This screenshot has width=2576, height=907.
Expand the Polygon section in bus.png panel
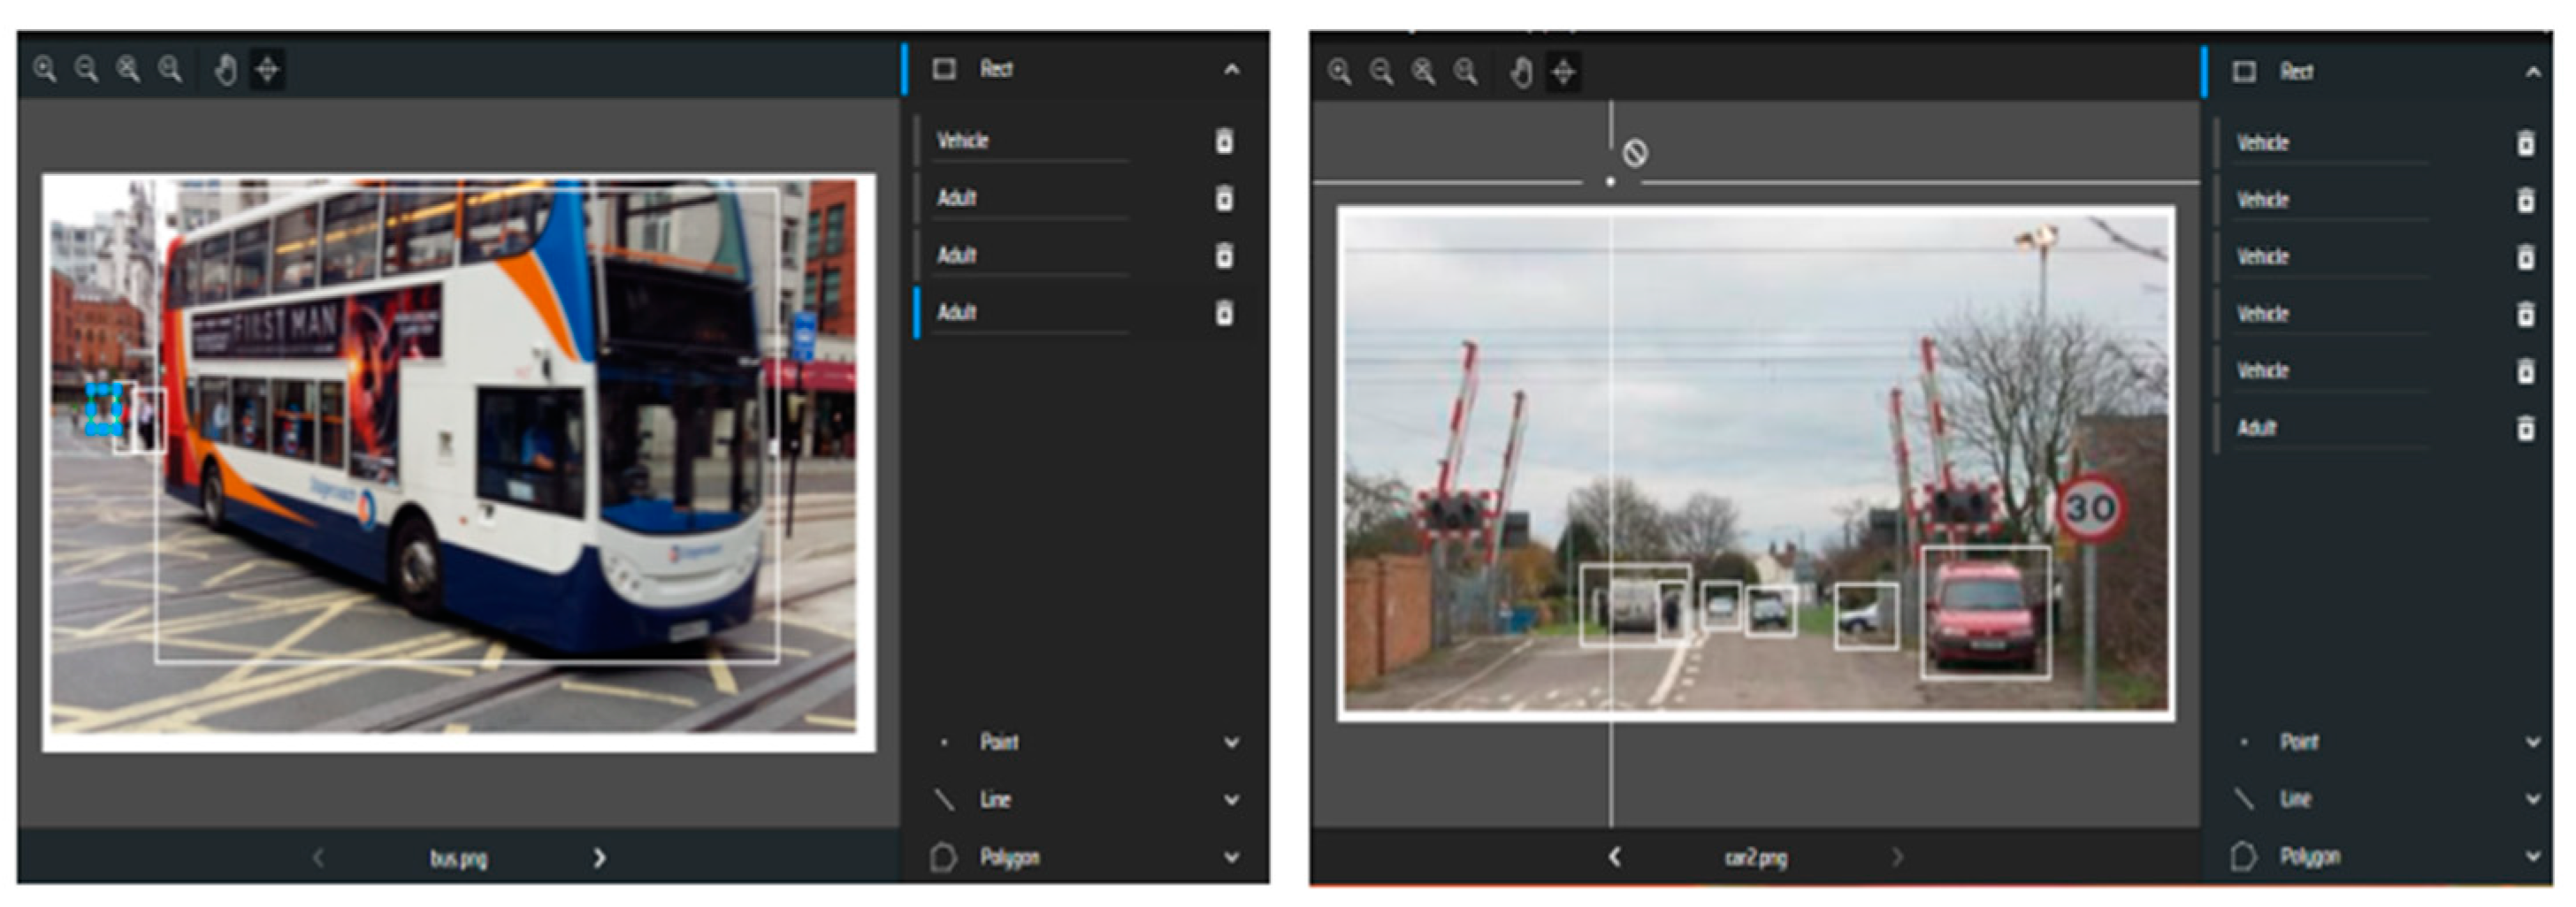1232,857
